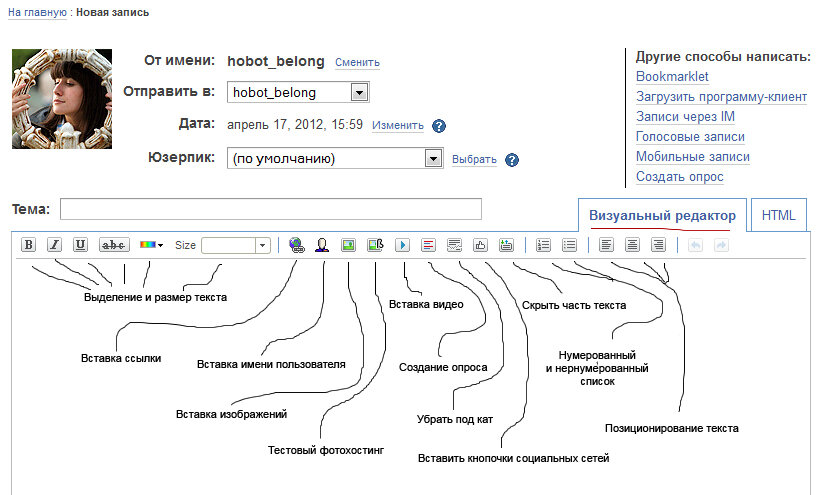Open the 'Отправить в' journal dropdown
The width and height of the screenshot is (823, 495).
(x=359, y=93)
